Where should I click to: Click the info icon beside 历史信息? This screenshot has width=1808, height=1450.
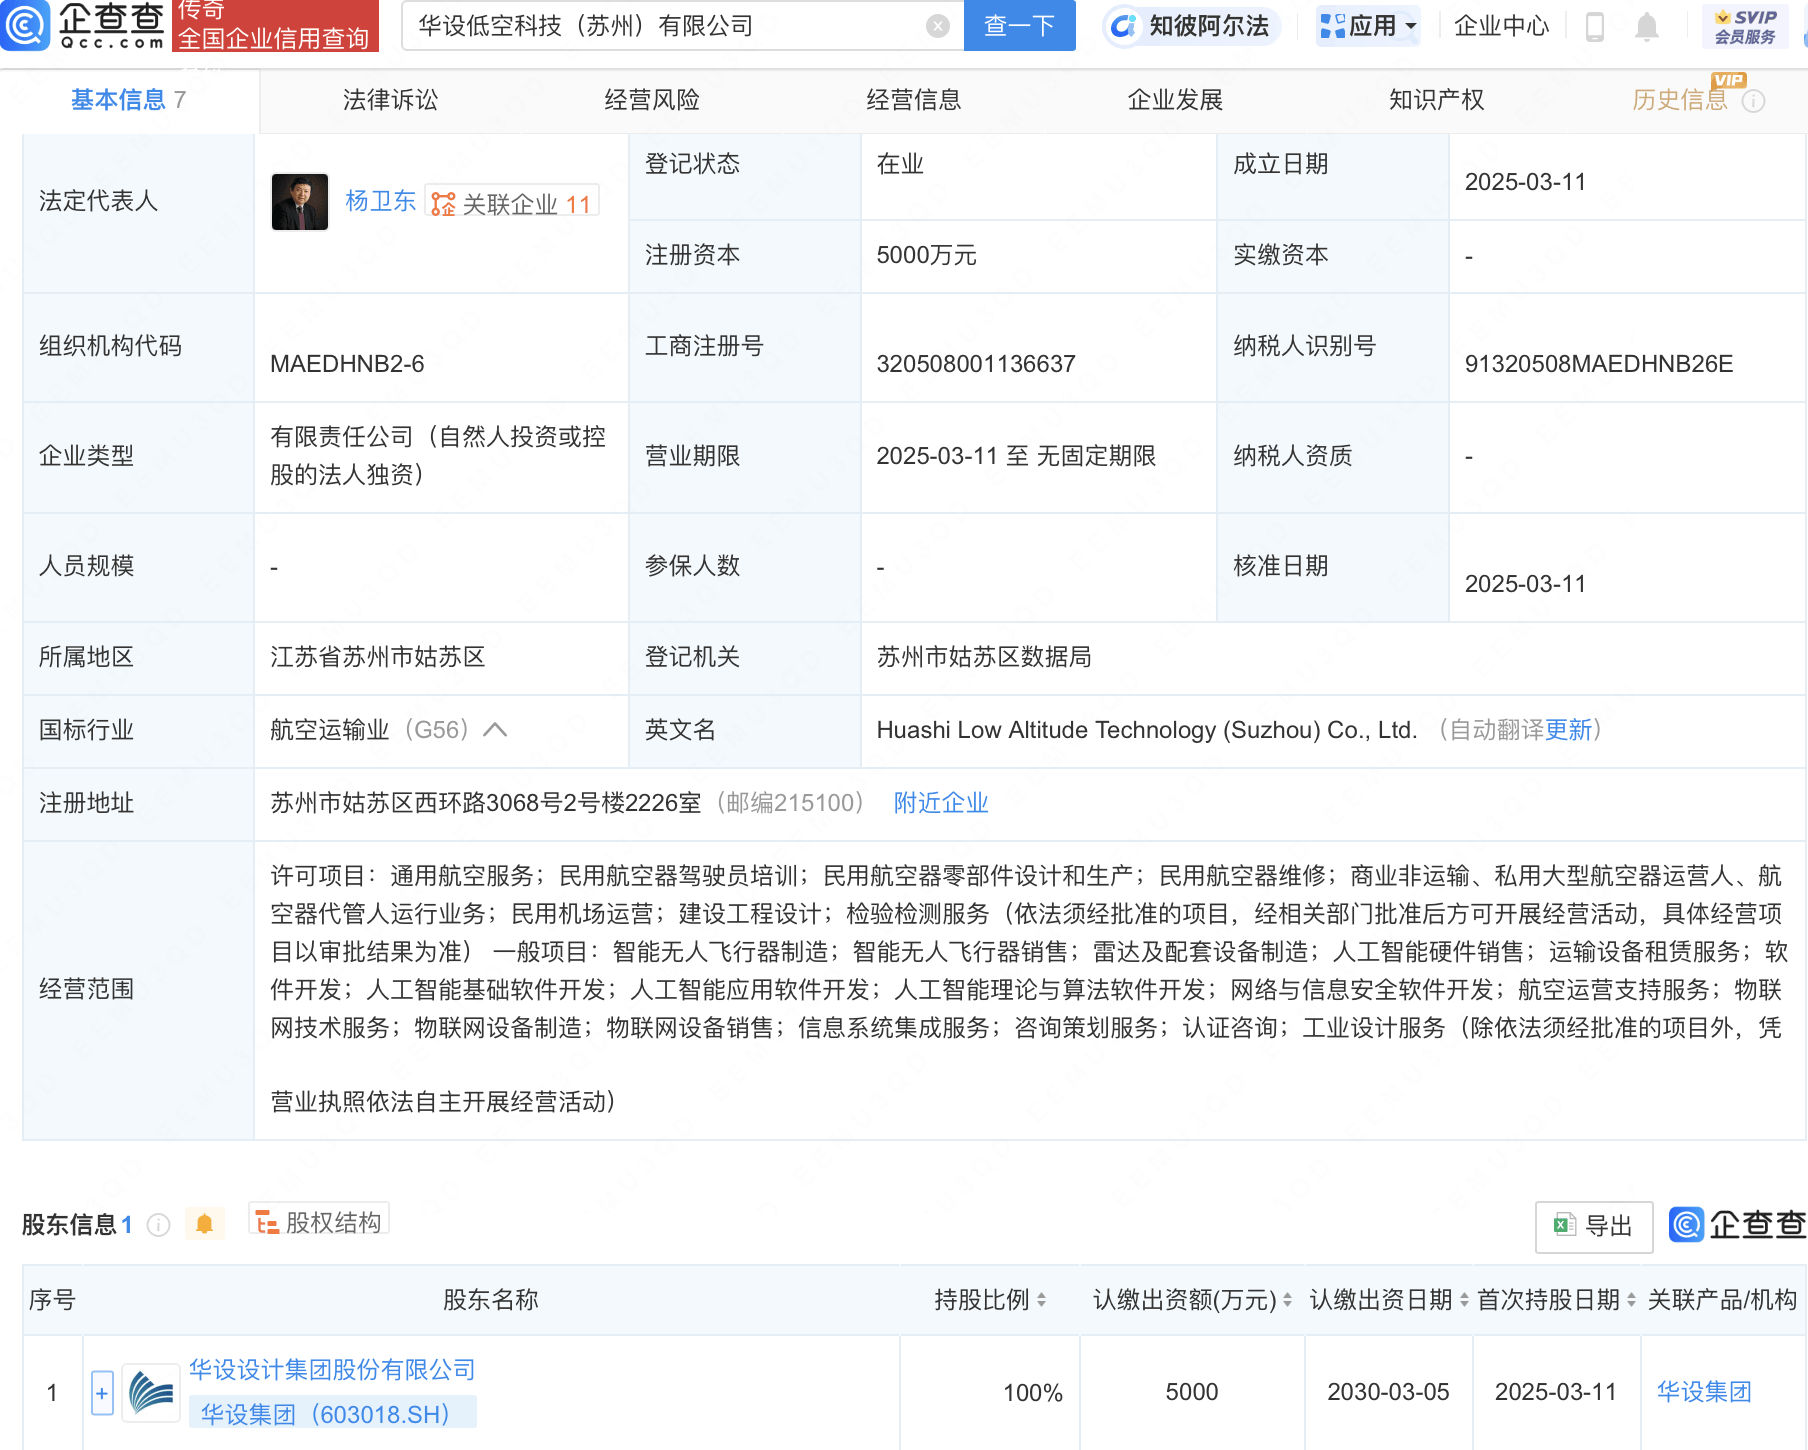pos(1754,101)
